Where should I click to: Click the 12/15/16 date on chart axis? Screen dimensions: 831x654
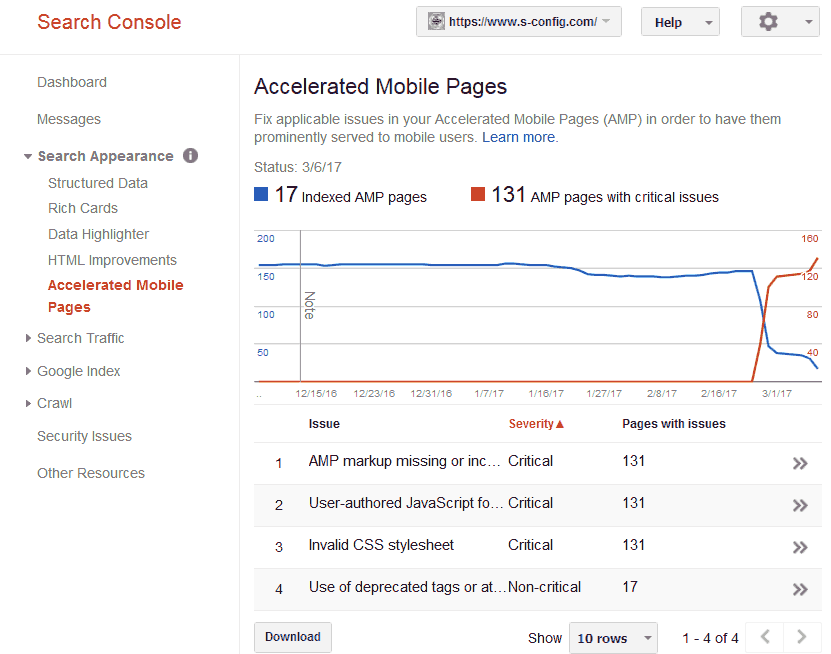316,394
